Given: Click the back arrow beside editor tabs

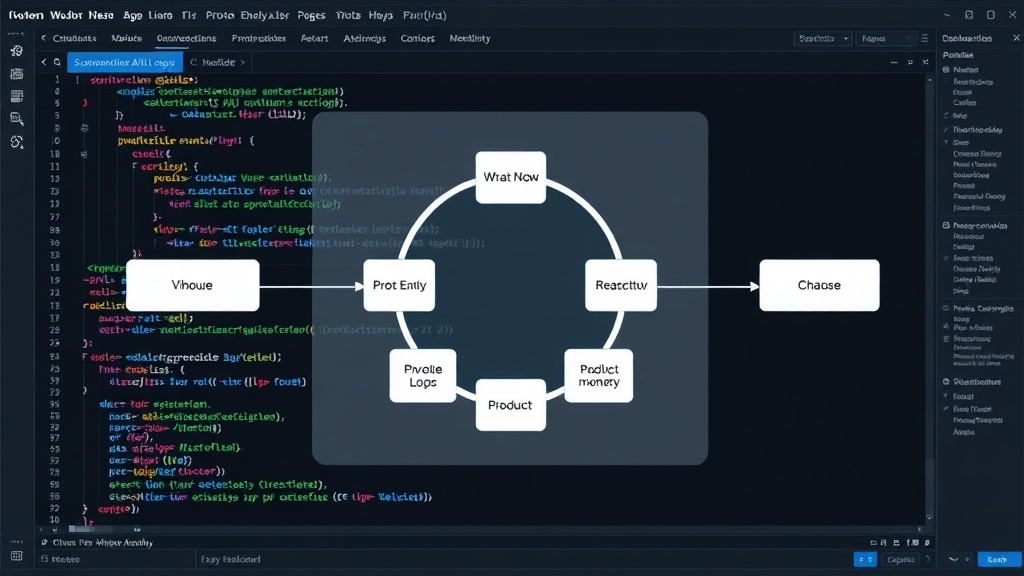Looking at the screenshot, I should click(x=44, y=62).
